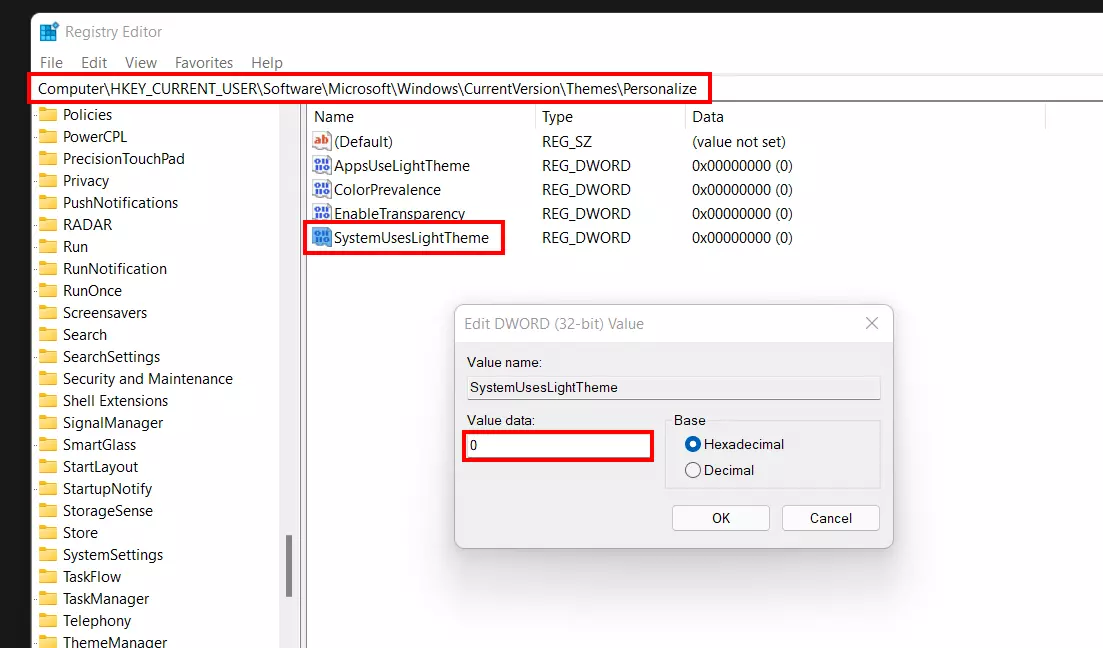The width and height of the screenshot is (1103, 648).
Task: Click REG_DWORD type in SystemUsesLightTheme row
Action: point(586,237)
